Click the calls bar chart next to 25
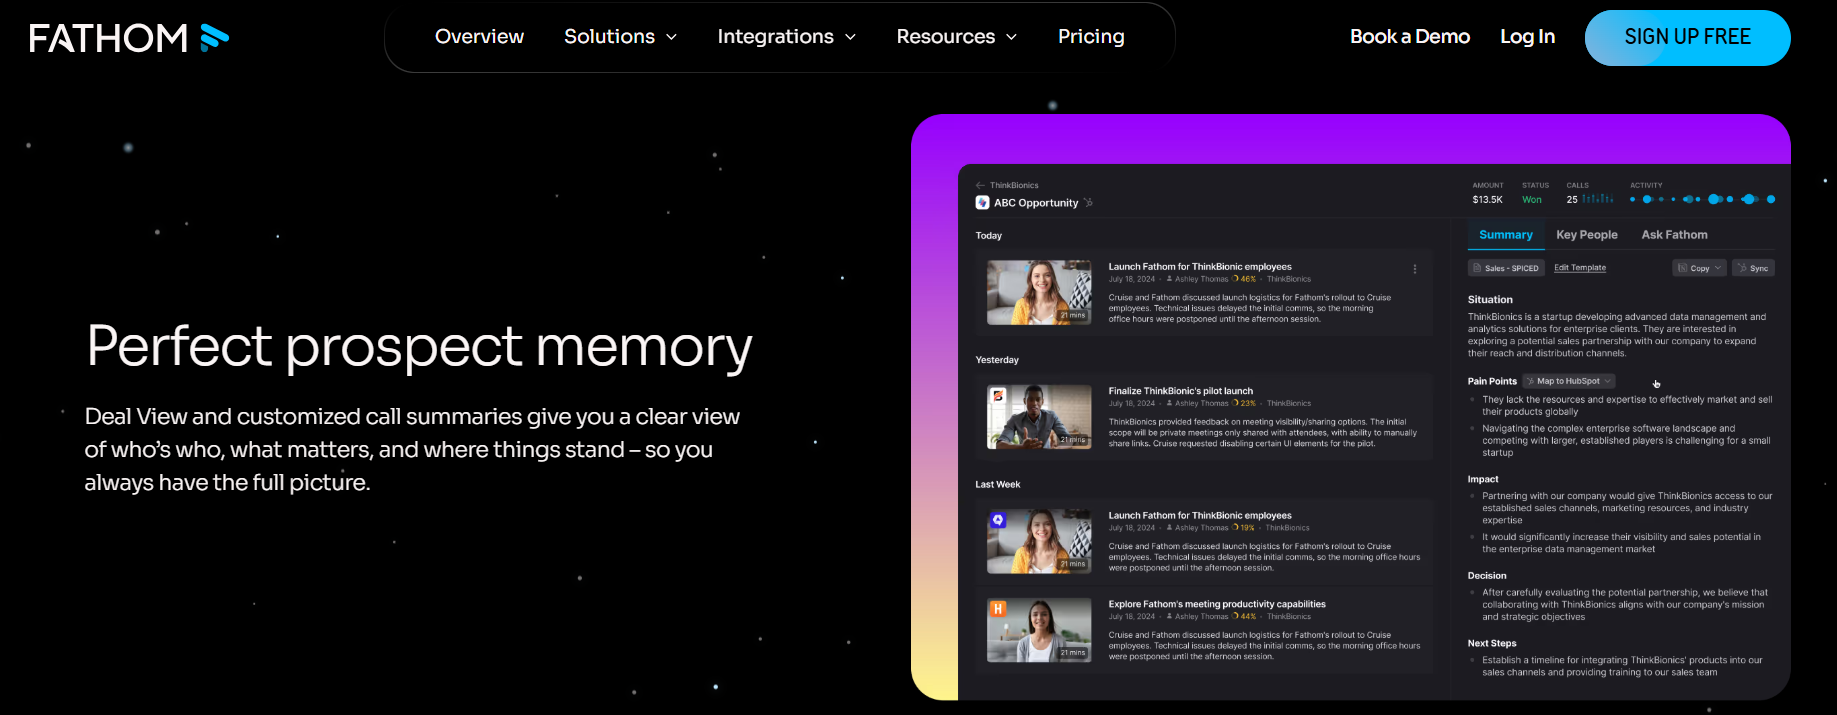This screenshot has width=1837, height=715. (x=1597, y=199)
